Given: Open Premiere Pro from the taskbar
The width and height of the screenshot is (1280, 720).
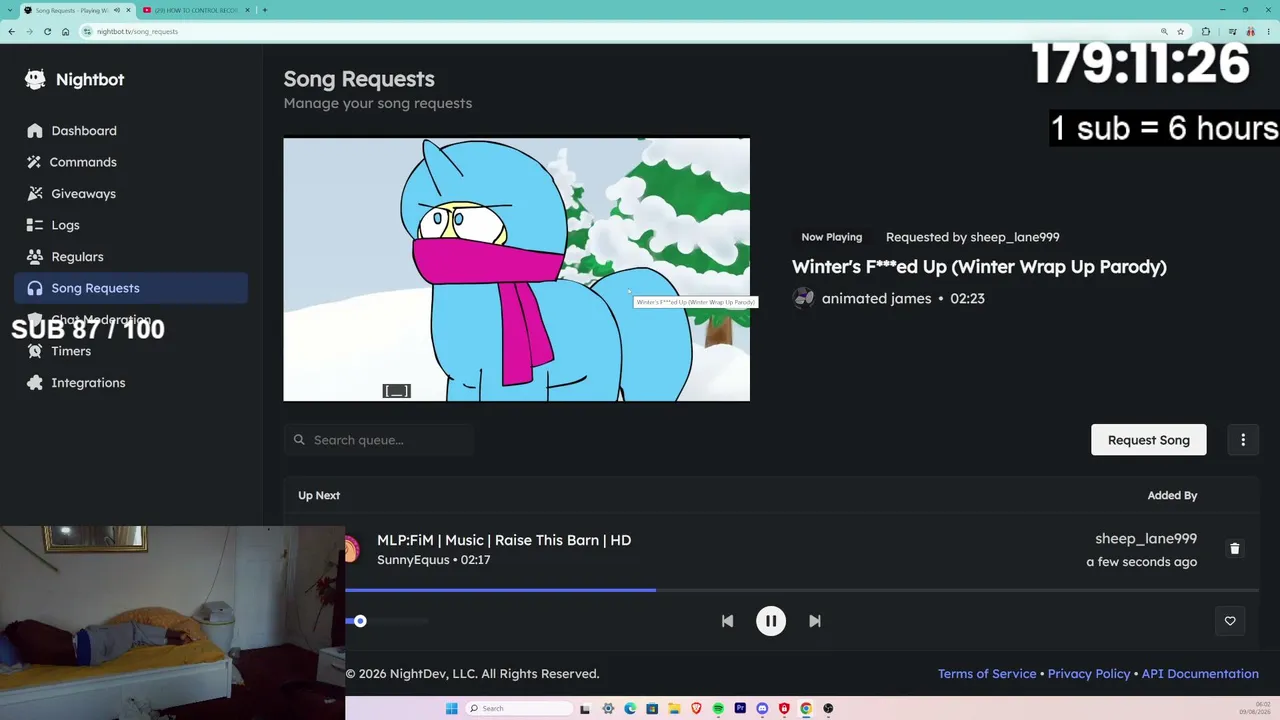Looking at the screenshot, I should point(740,709).
